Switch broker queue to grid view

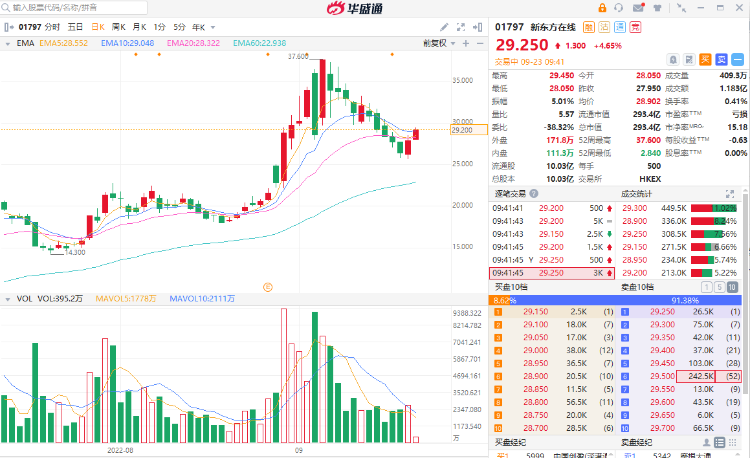click(732, 443)
